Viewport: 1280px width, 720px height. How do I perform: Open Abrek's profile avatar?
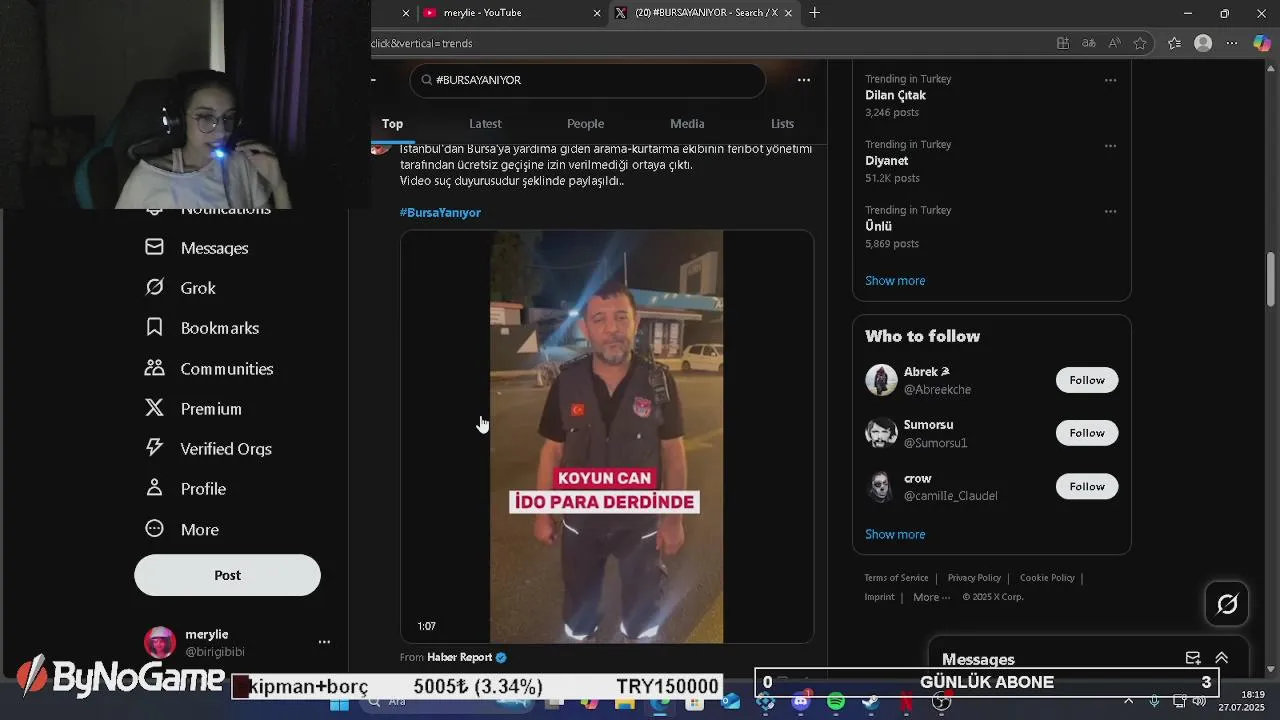coord(881,380)
